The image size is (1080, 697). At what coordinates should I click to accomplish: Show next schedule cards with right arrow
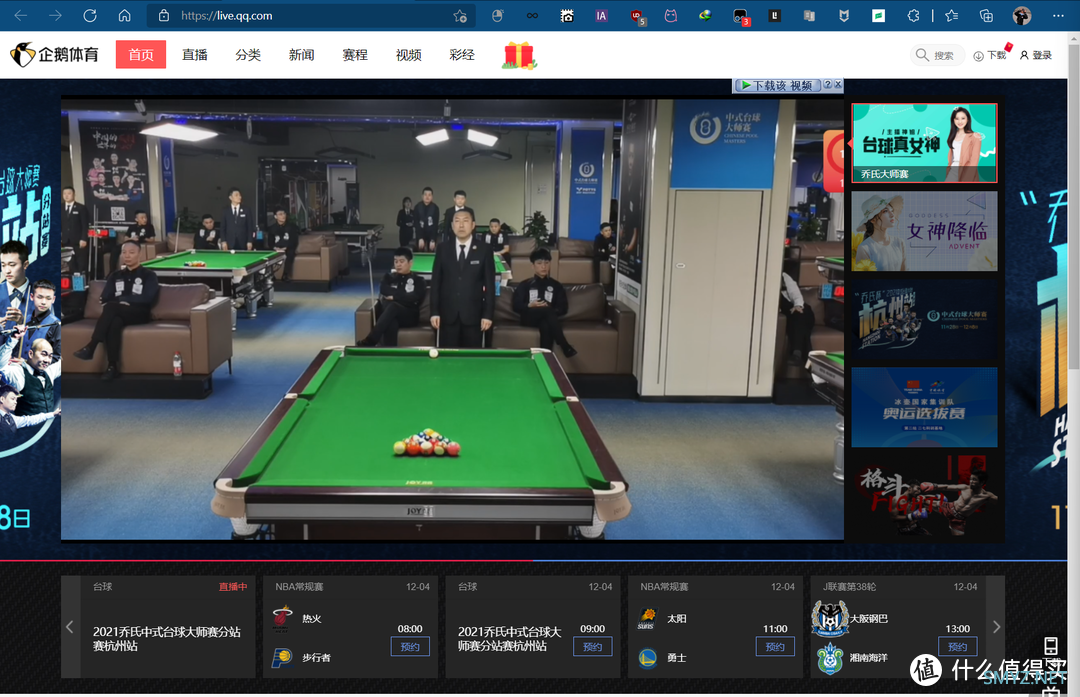[x=996, y=627]
